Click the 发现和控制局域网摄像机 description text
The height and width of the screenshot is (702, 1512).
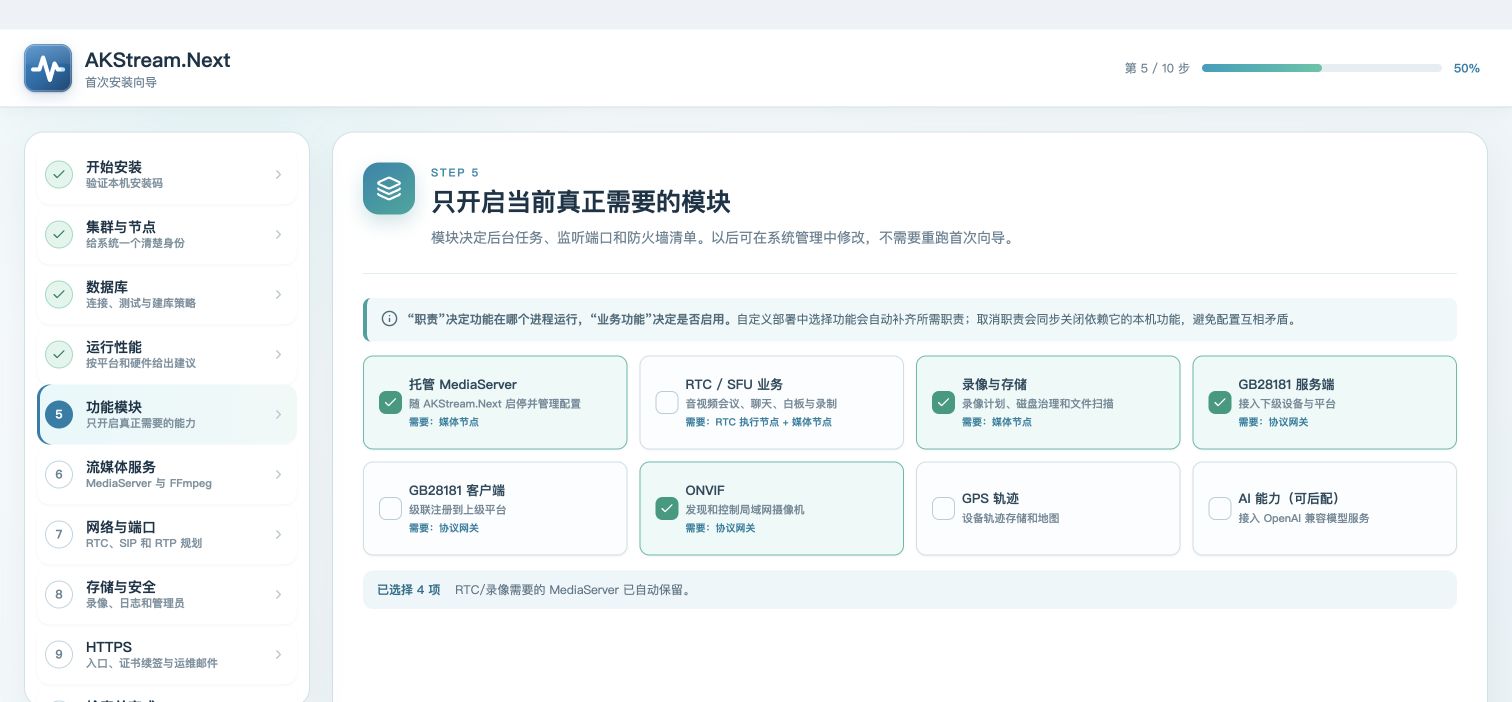pyautogui.click(x=745, y=510)
